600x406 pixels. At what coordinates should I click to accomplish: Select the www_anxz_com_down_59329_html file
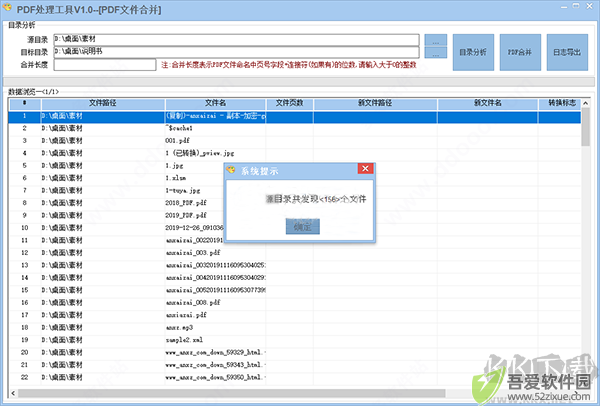(295, 352)
